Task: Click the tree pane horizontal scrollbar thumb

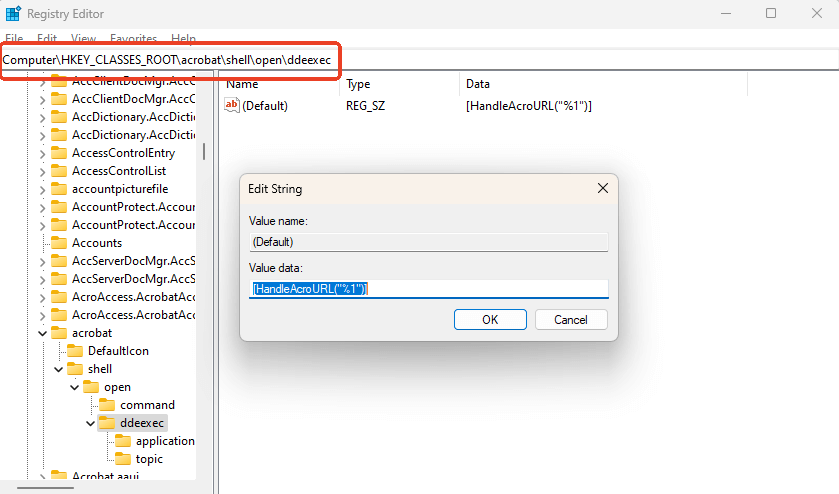Action: point(45,488)
